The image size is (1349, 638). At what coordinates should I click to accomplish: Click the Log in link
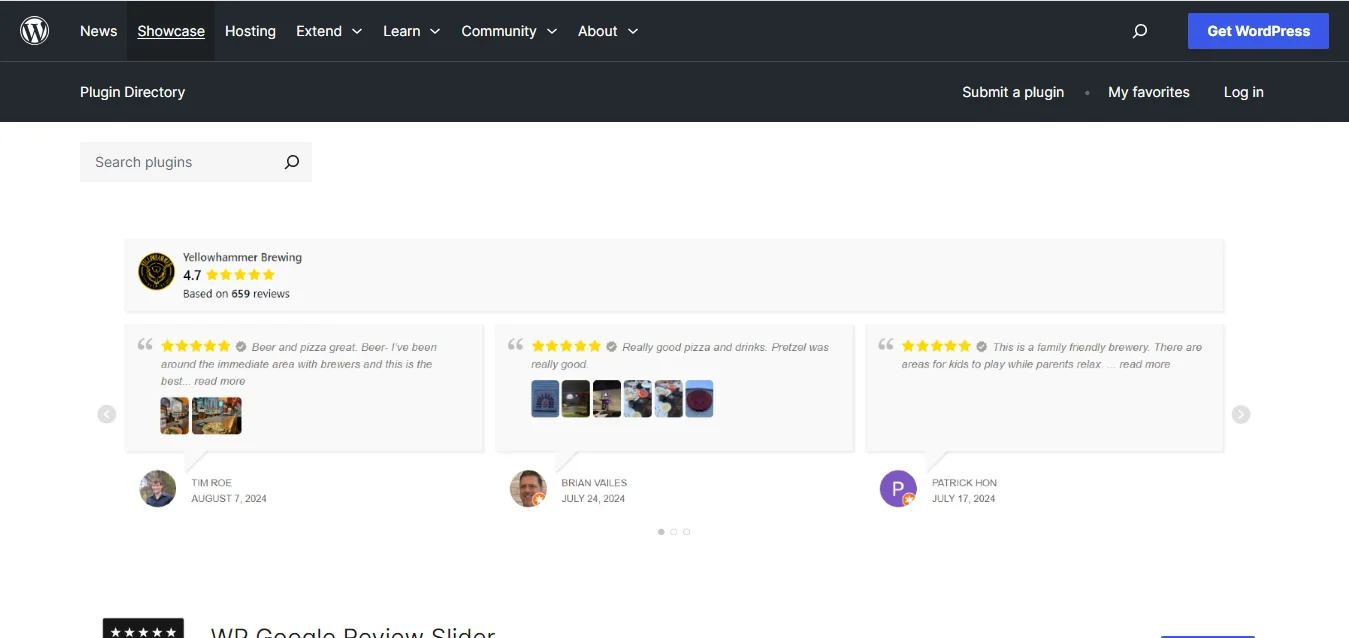point(1244,92)
